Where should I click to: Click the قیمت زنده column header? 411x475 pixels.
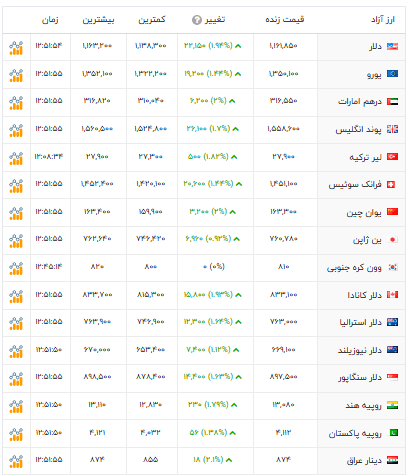tap(285, 20)
